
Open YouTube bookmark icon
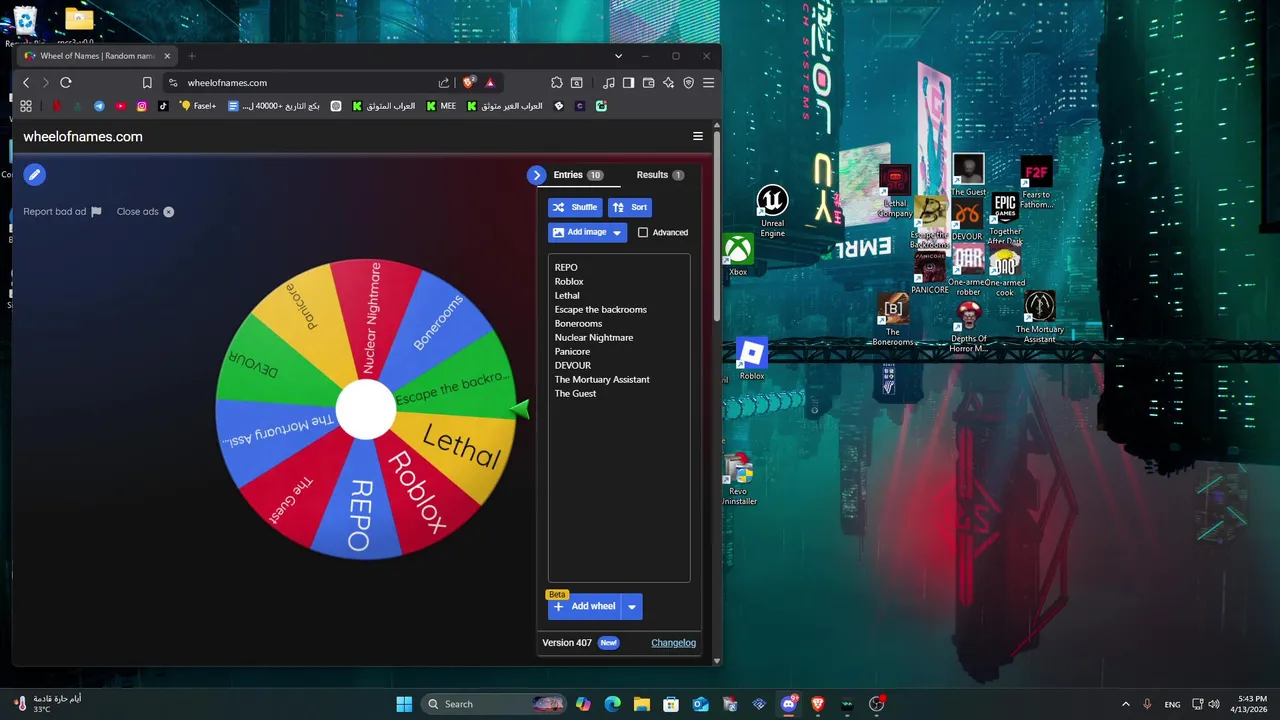(121, 106)
